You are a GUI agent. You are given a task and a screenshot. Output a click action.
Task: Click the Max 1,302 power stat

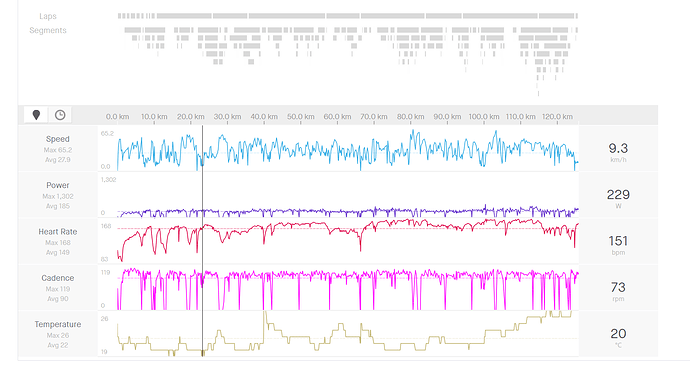(58, 196)
